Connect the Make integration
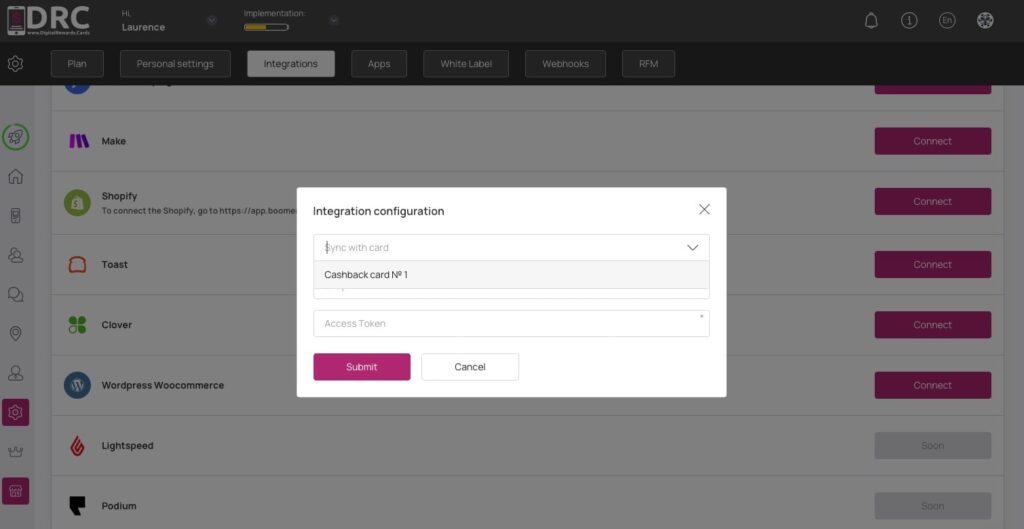The image size is (1024, 529). pos(933,141)
